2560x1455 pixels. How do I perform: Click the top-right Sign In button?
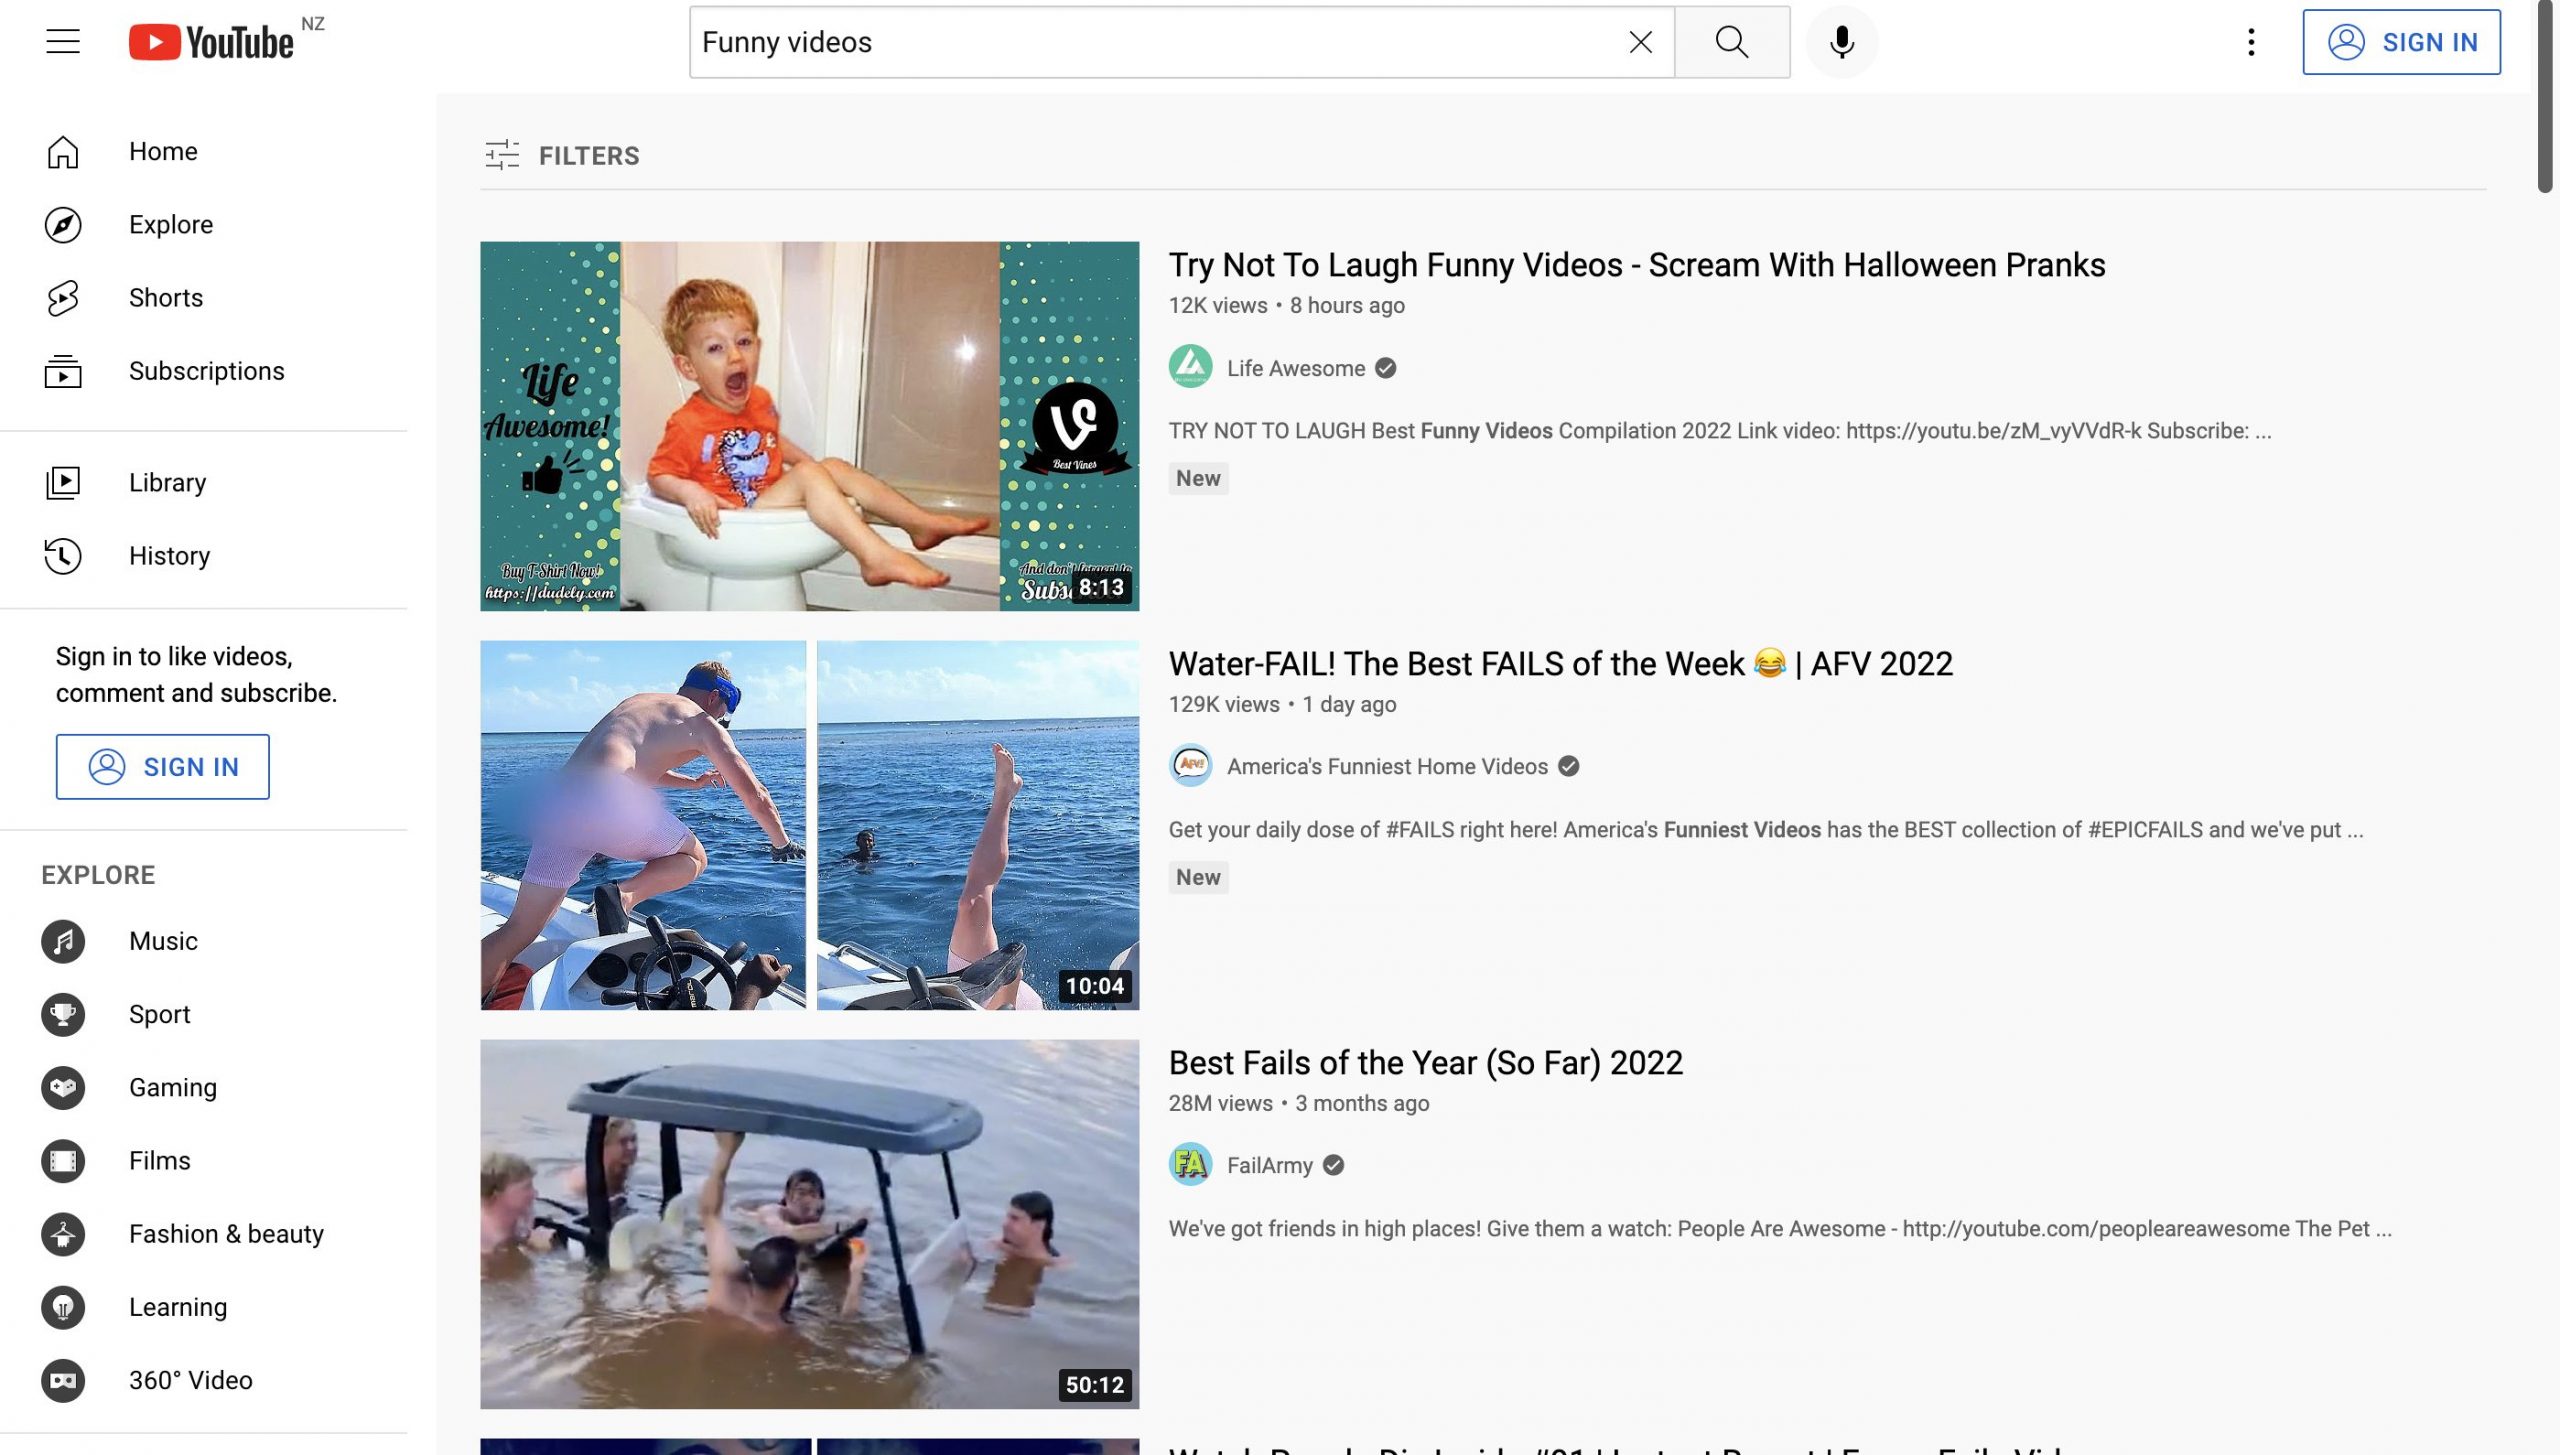[2401, 42]
